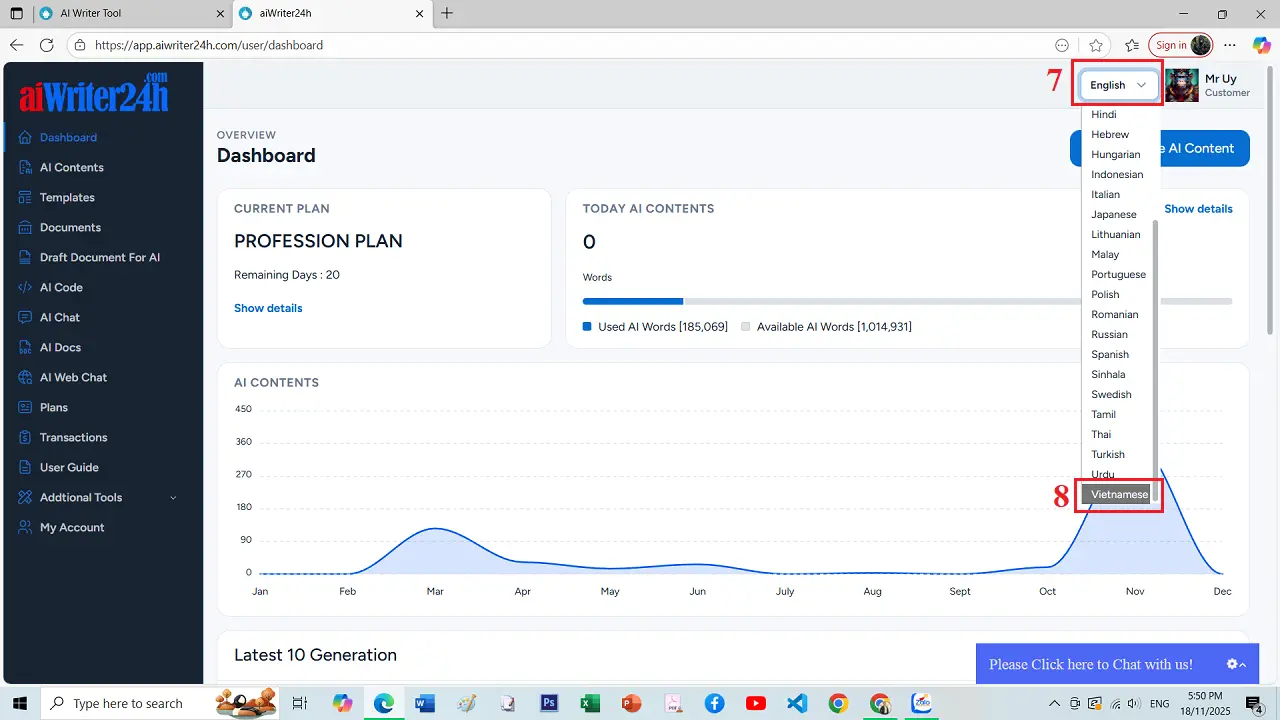Open the English language dropdown
This screenshot has width=1280, height=720.
point(1116,85)
